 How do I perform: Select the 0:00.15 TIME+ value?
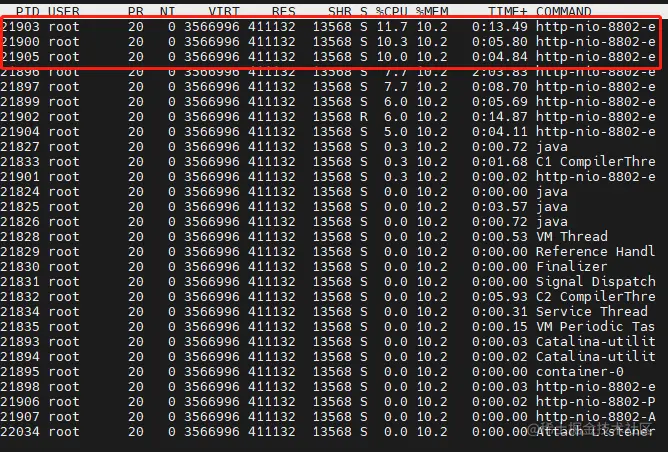(x=500, y=327)
